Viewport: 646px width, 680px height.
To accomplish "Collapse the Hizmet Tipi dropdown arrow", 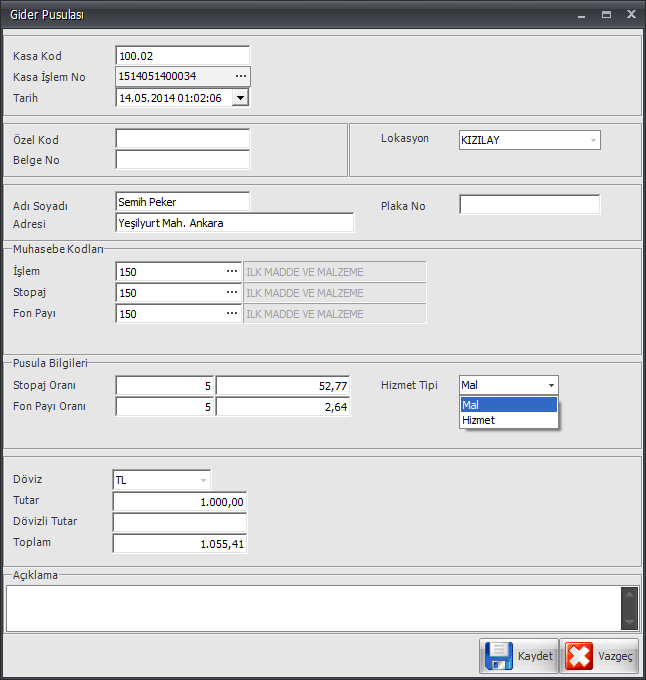I will [x=550, y=385].
